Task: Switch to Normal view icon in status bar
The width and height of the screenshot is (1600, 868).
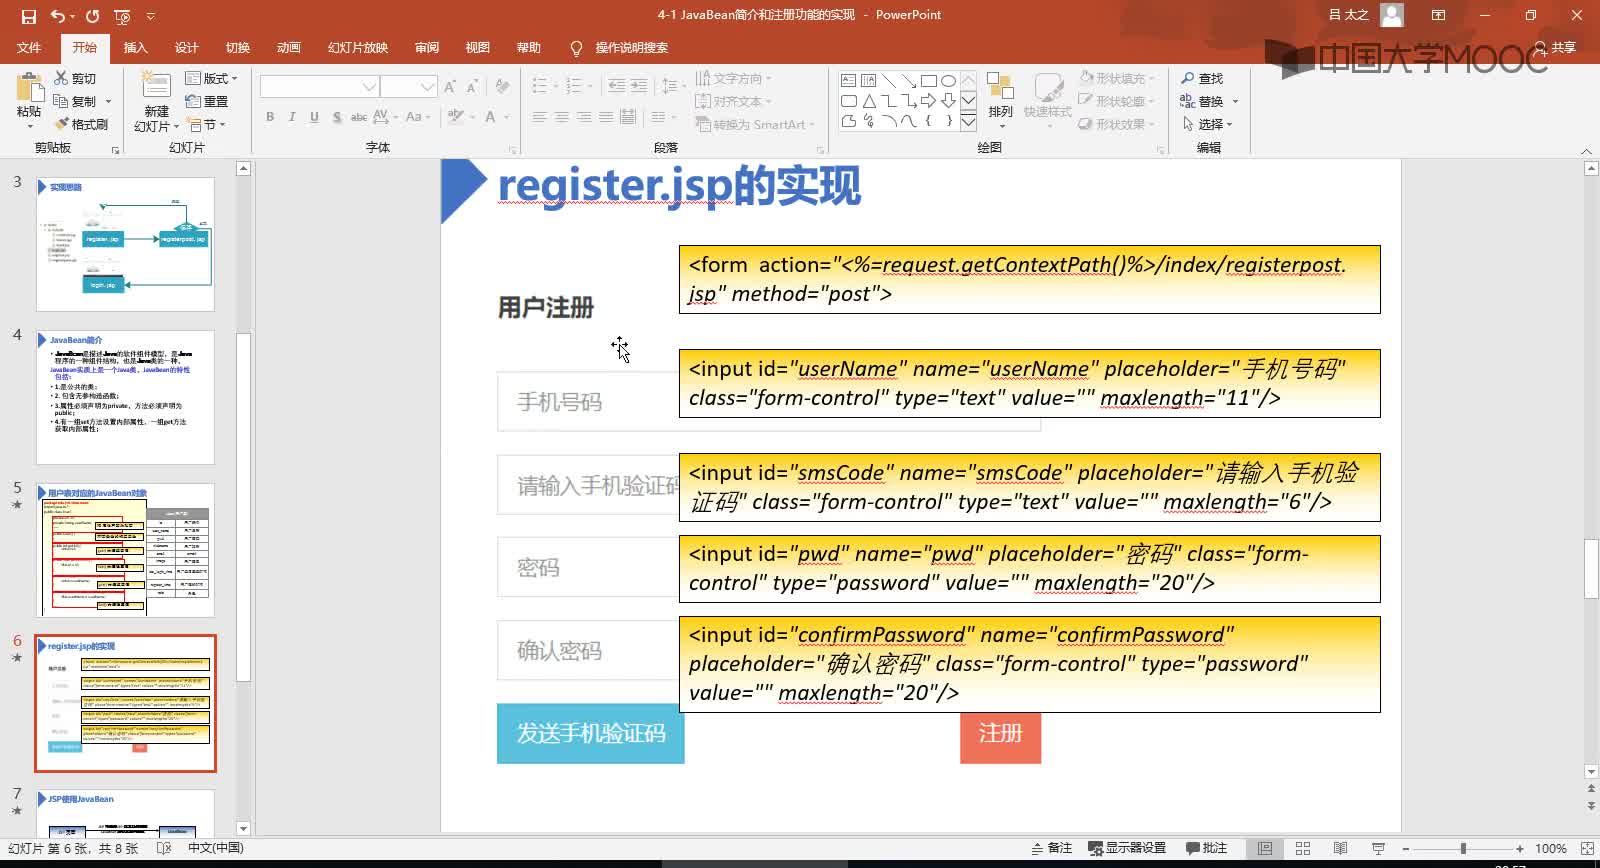Action: point(1264,848)
